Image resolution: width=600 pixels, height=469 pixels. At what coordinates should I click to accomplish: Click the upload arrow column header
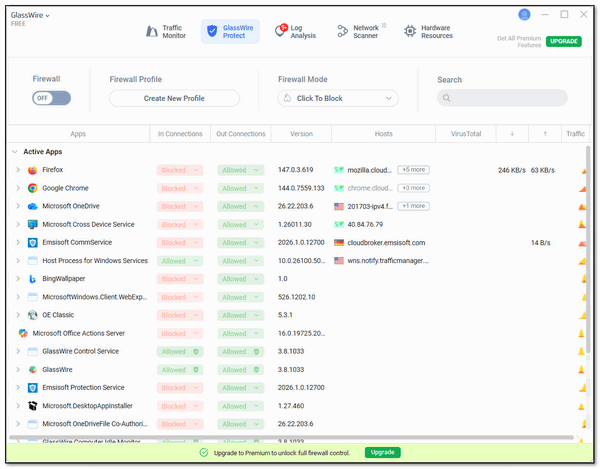pos(545,134)
